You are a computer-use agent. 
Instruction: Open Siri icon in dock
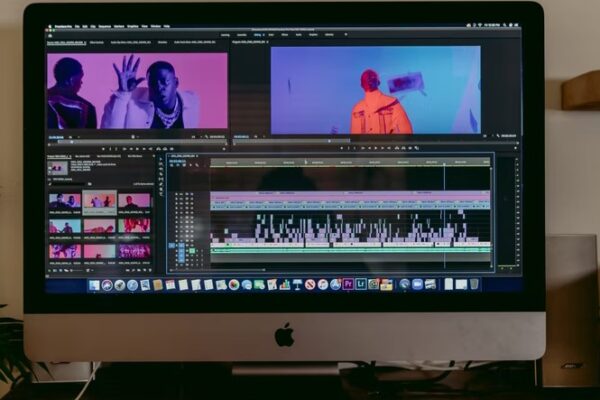[107, 285]
